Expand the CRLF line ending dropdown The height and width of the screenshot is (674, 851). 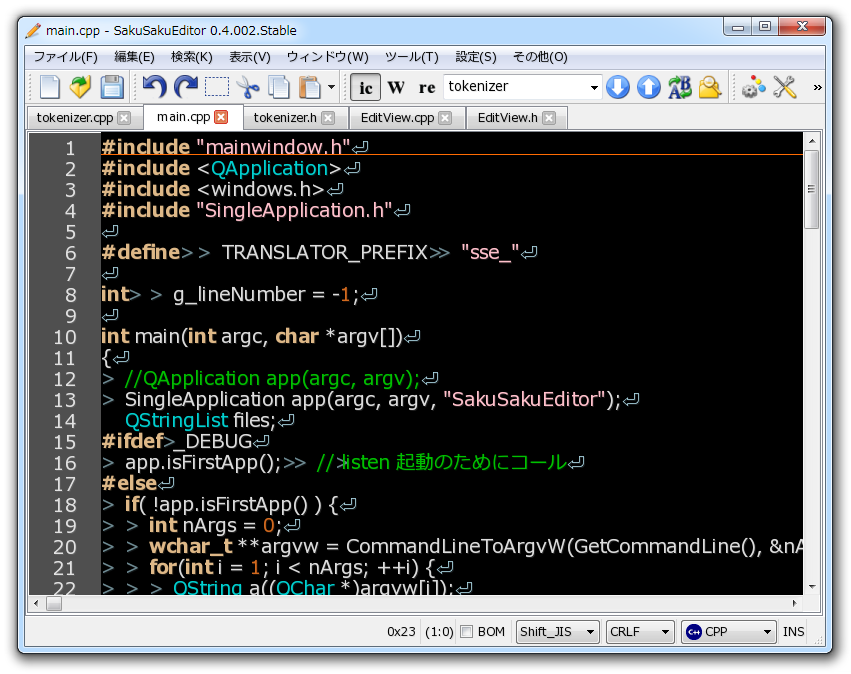[x=640, y=632]
